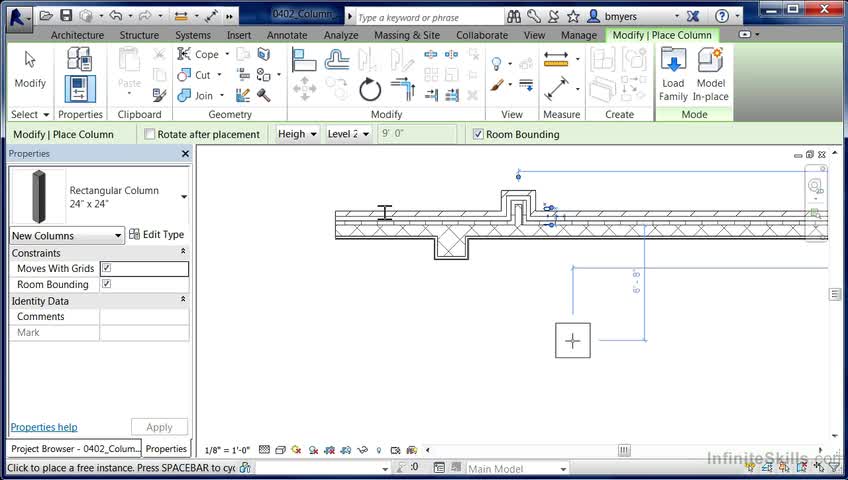Switch to the Massing & Site tab

pos(407,35)
